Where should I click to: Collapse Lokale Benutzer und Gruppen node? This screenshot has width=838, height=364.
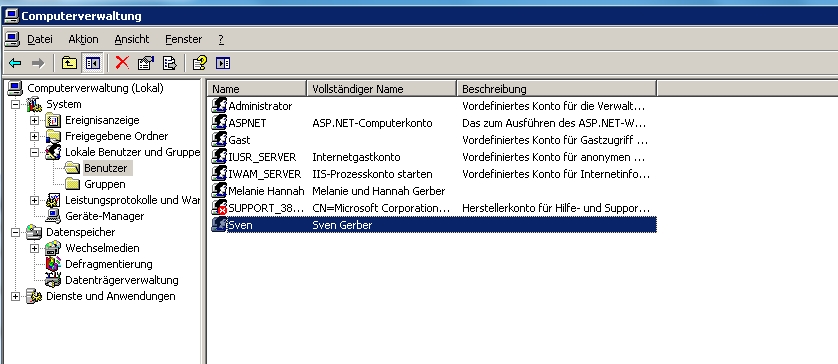pos(35,152)
